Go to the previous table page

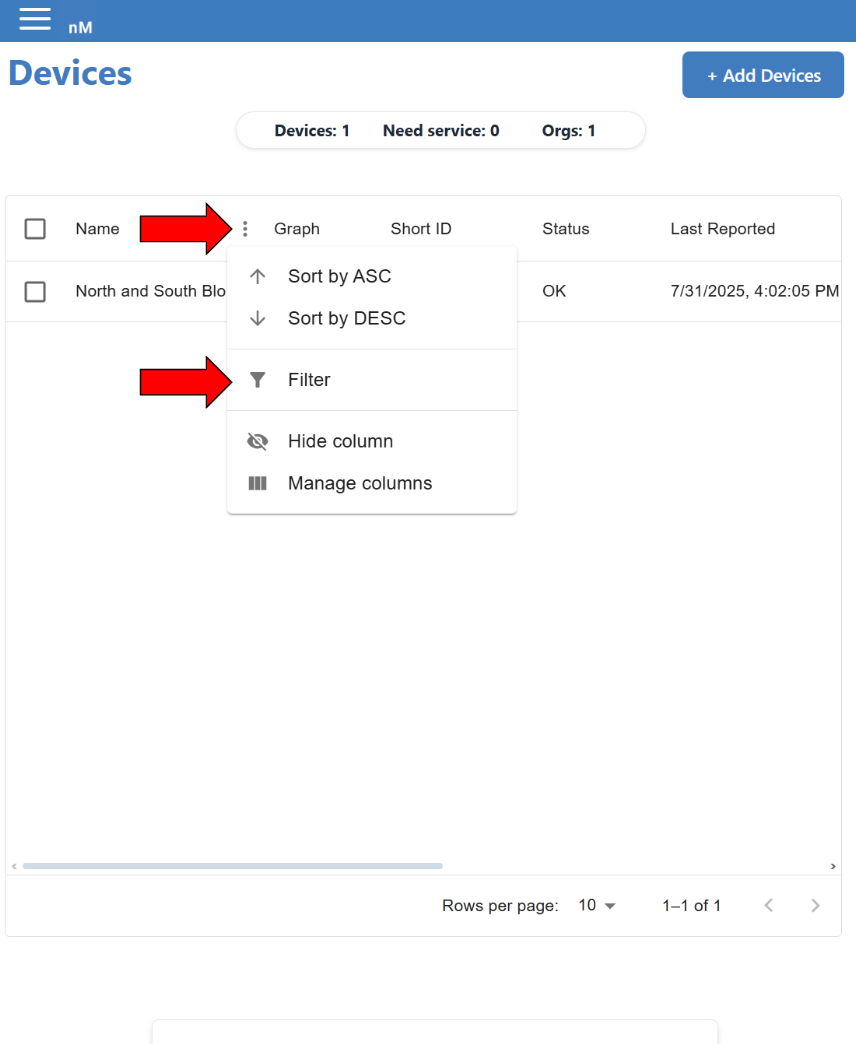pos(769,906)
